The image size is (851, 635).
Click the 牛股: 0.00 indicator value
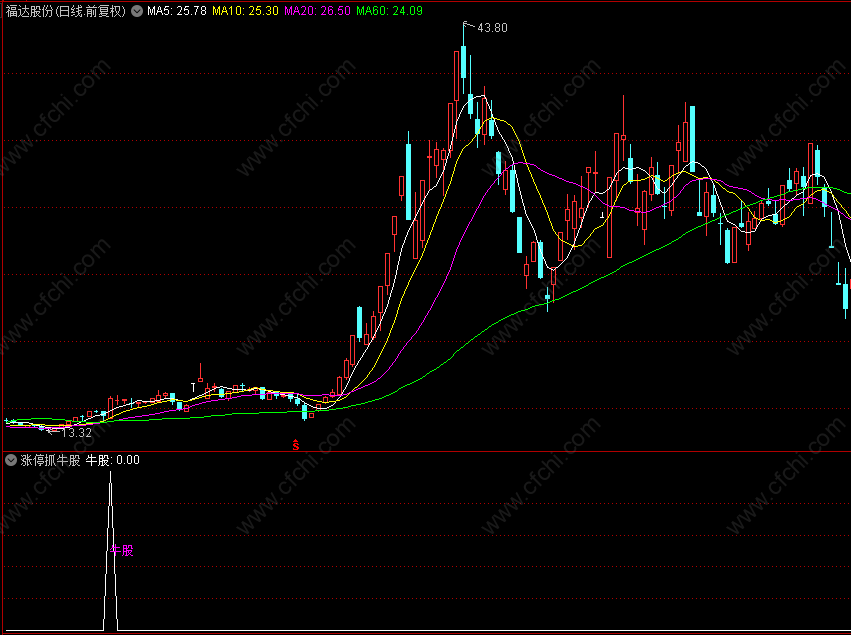[113, 460]
